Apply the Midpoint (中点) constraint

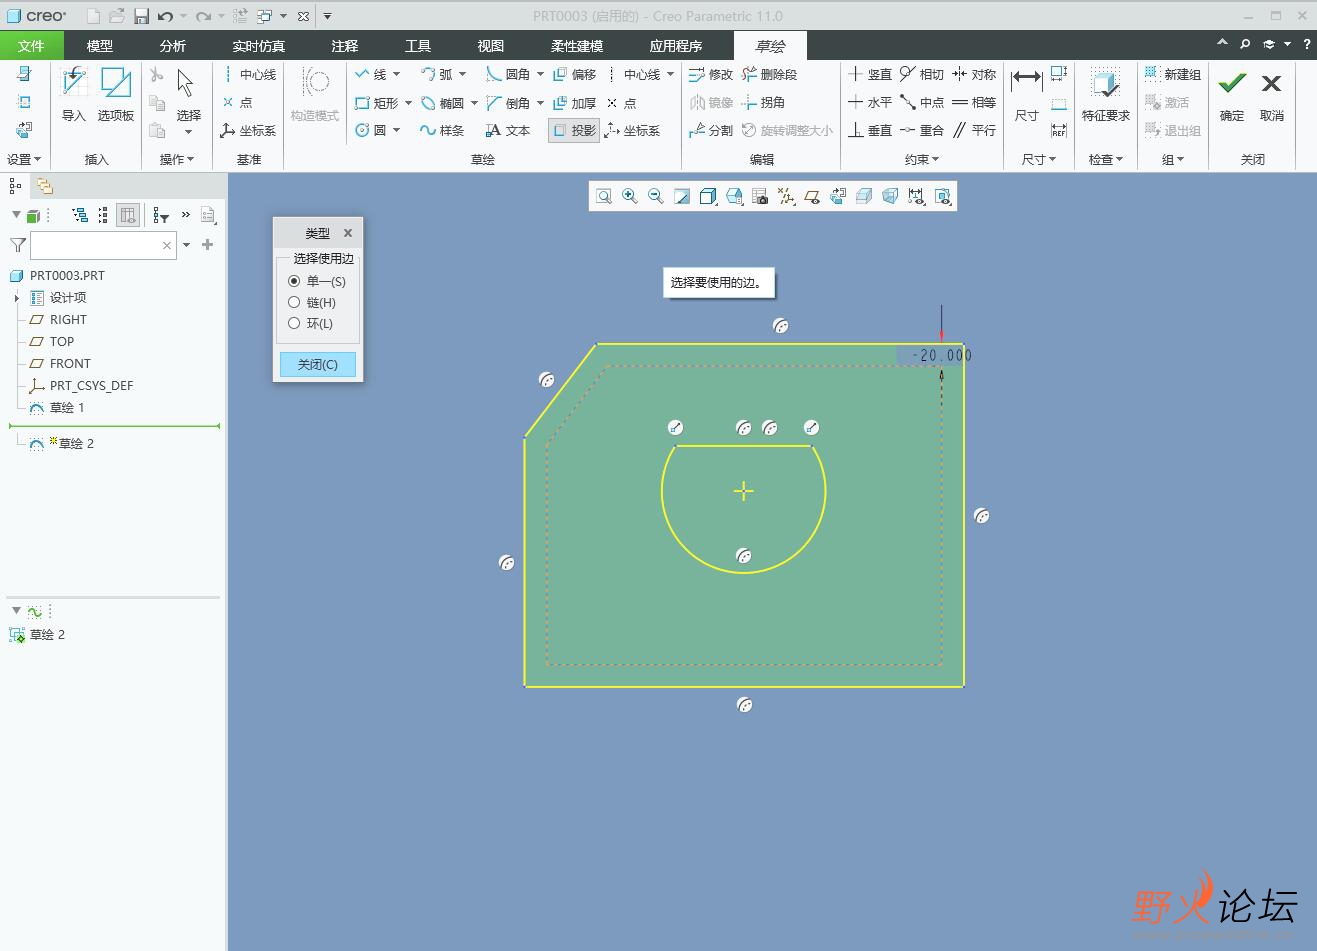[x=922, y=102]
